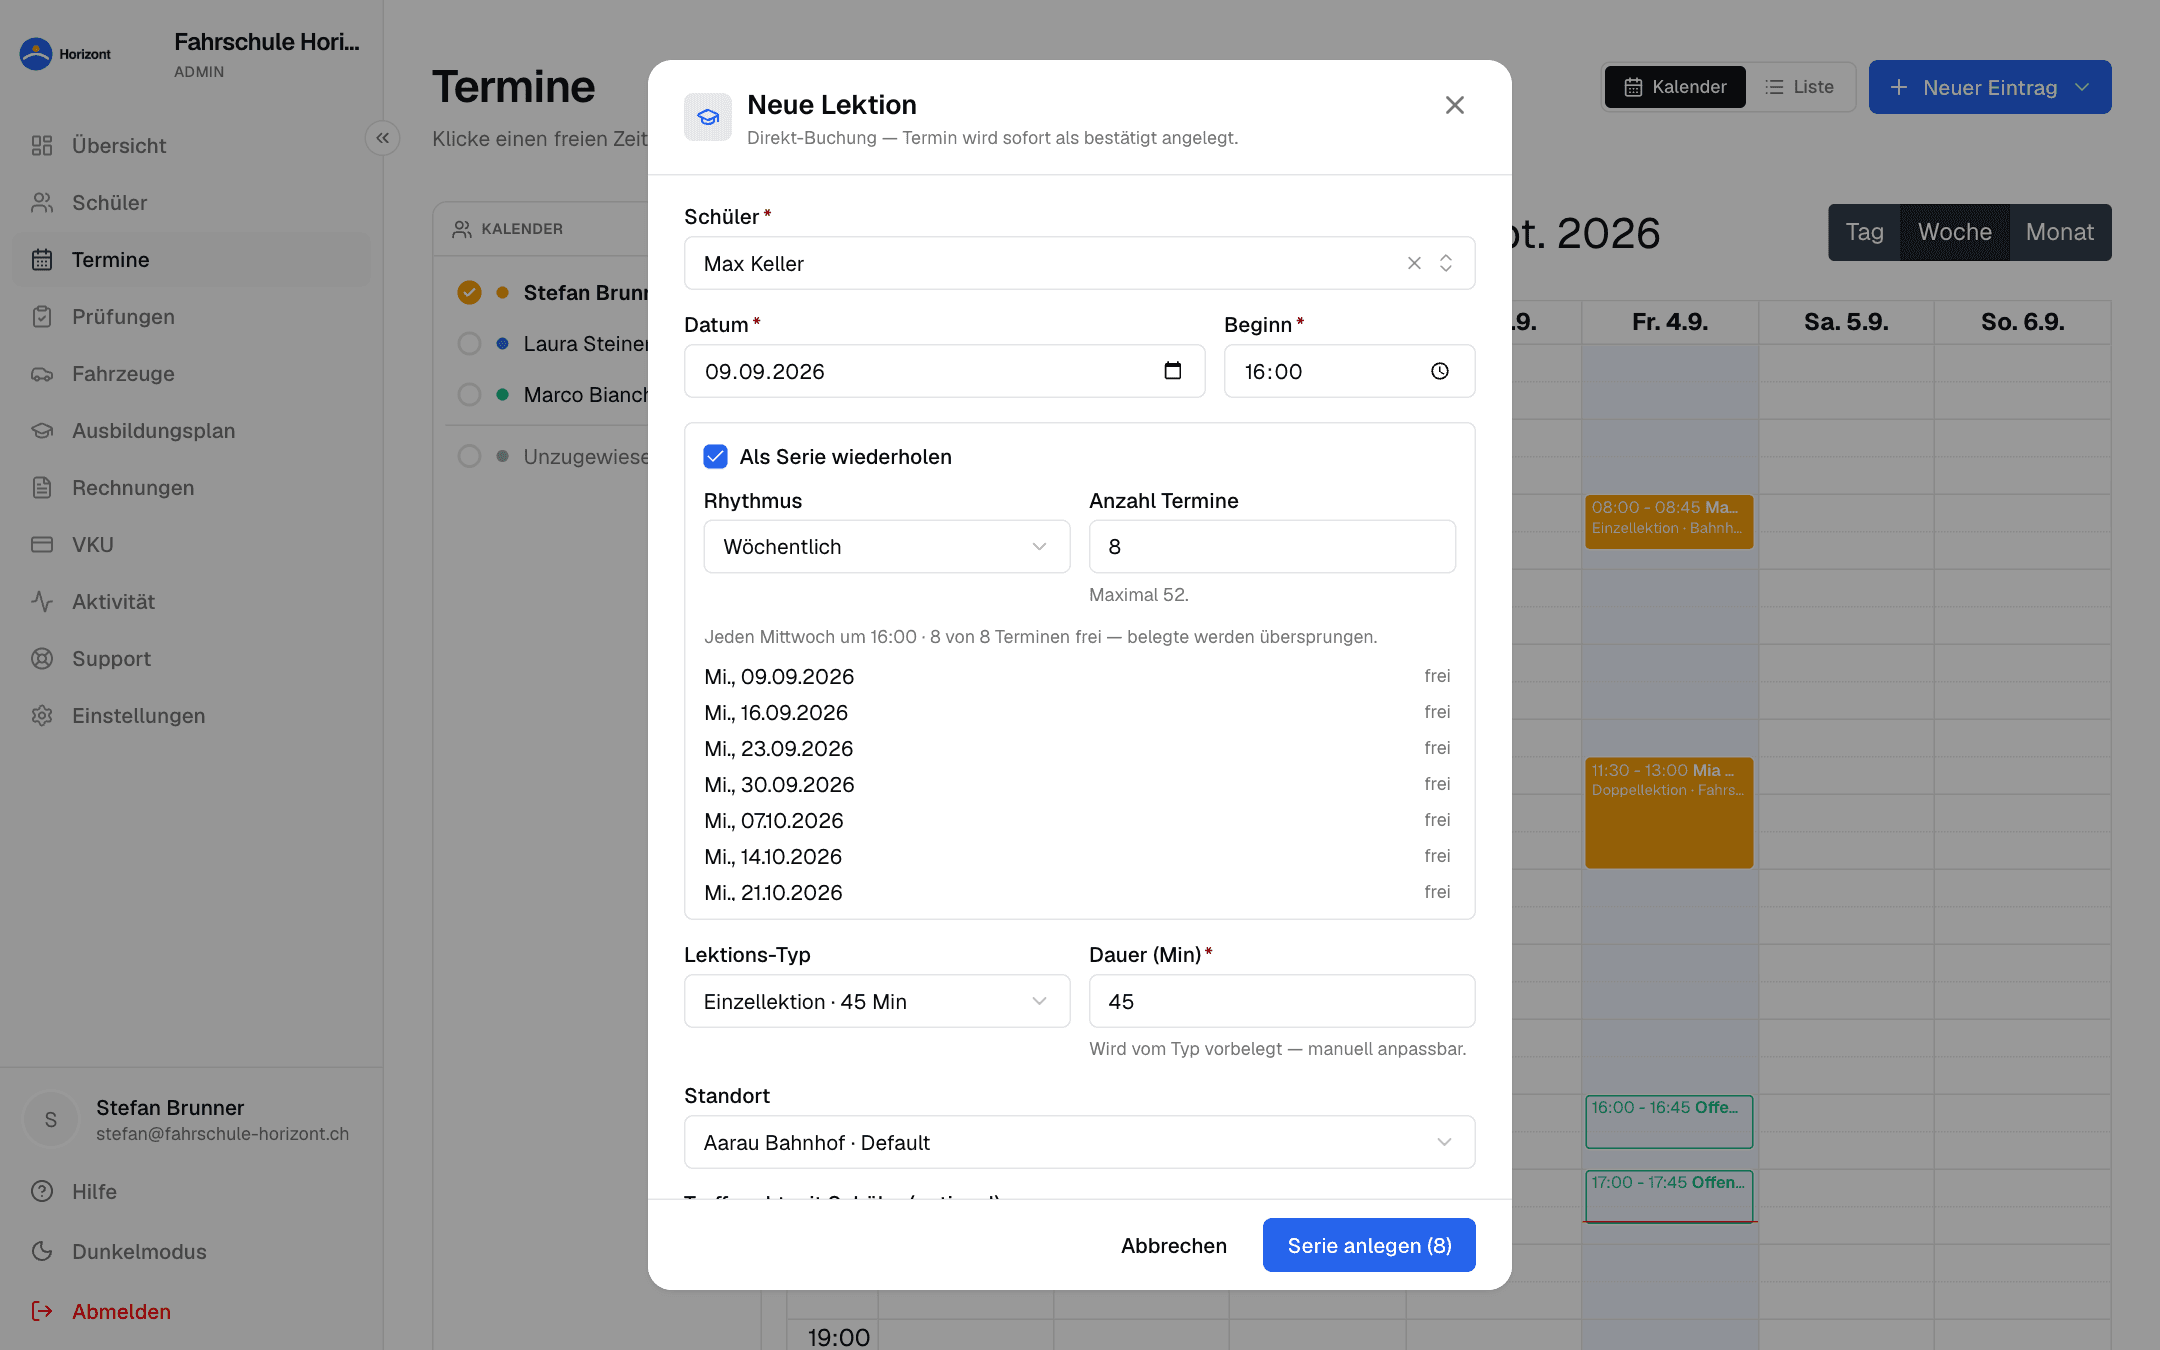Click the Anzahl Termine input field
2160x1350 pixels.
click(1272, 546)
